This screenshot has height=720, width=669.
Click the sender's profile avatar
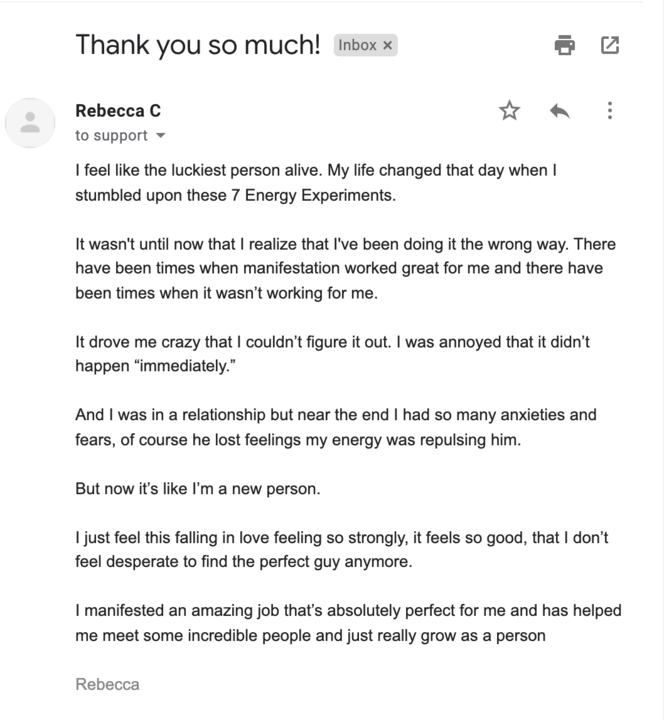30,123
